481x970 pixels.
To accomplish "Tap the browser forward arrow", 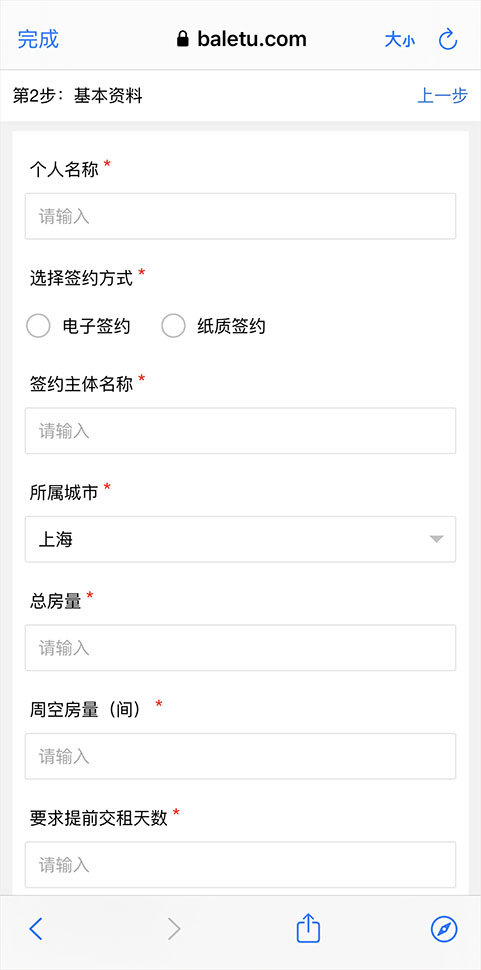I will pyautogui.click(x=174, y=929).
